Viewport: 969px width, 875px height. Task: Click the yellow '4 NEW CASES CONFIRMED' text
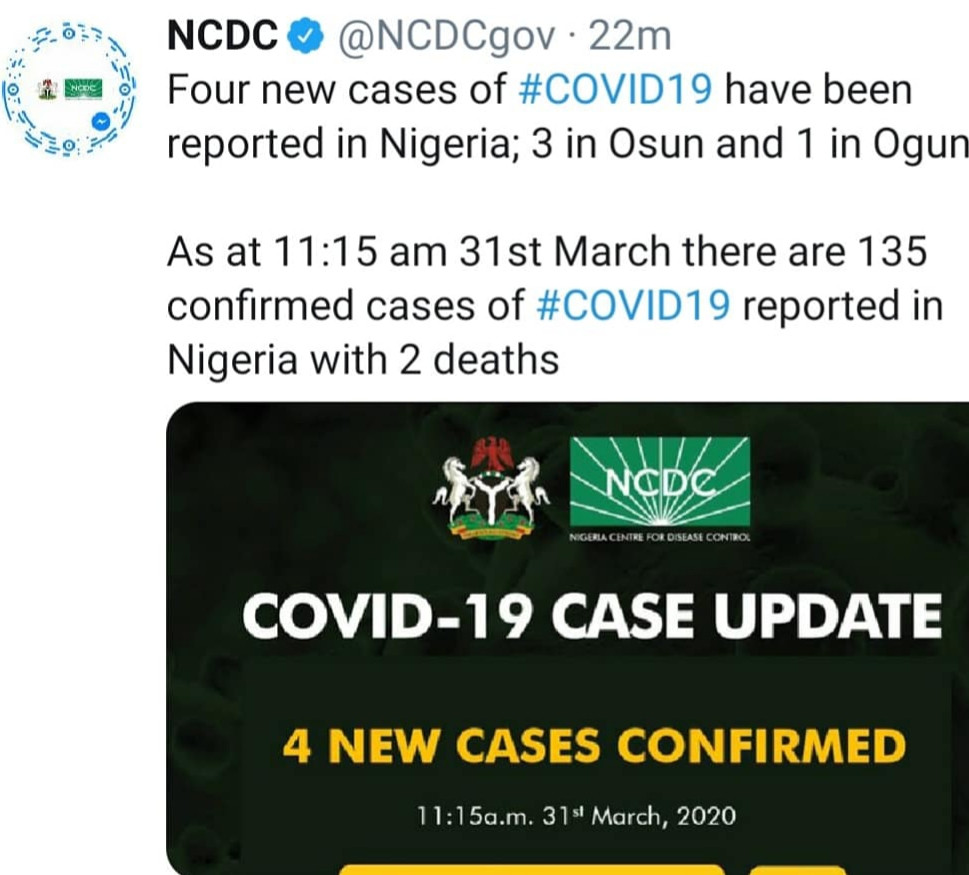(594, 745)
